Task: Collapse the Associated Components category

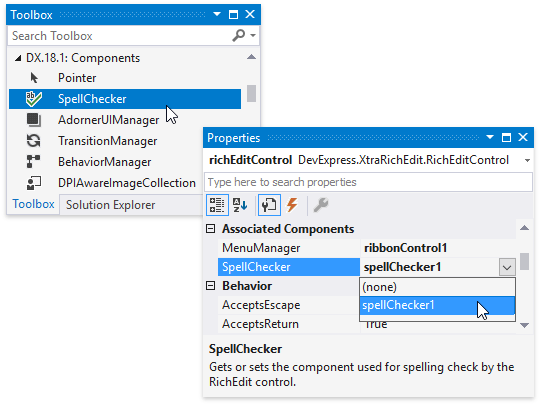Action: click(x=210, y=229)
